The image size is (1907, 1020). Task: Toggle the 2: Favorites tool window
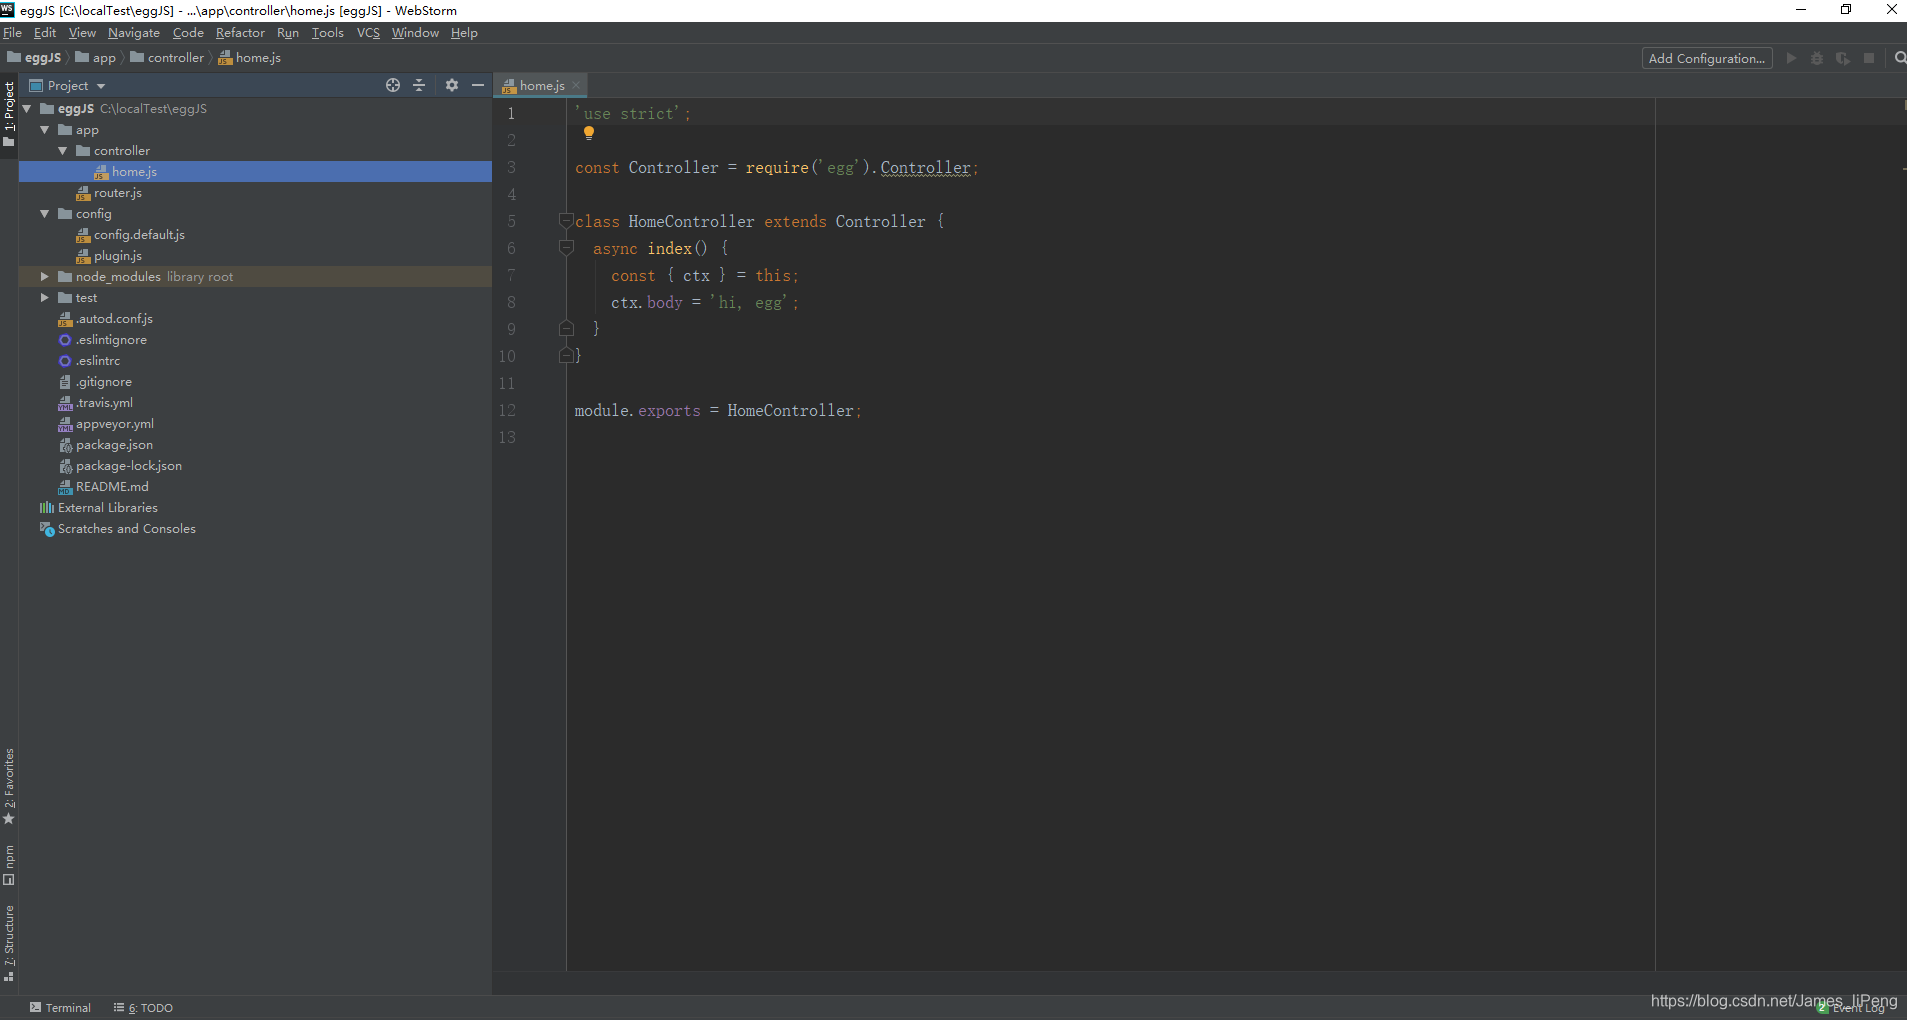(9, 786)
